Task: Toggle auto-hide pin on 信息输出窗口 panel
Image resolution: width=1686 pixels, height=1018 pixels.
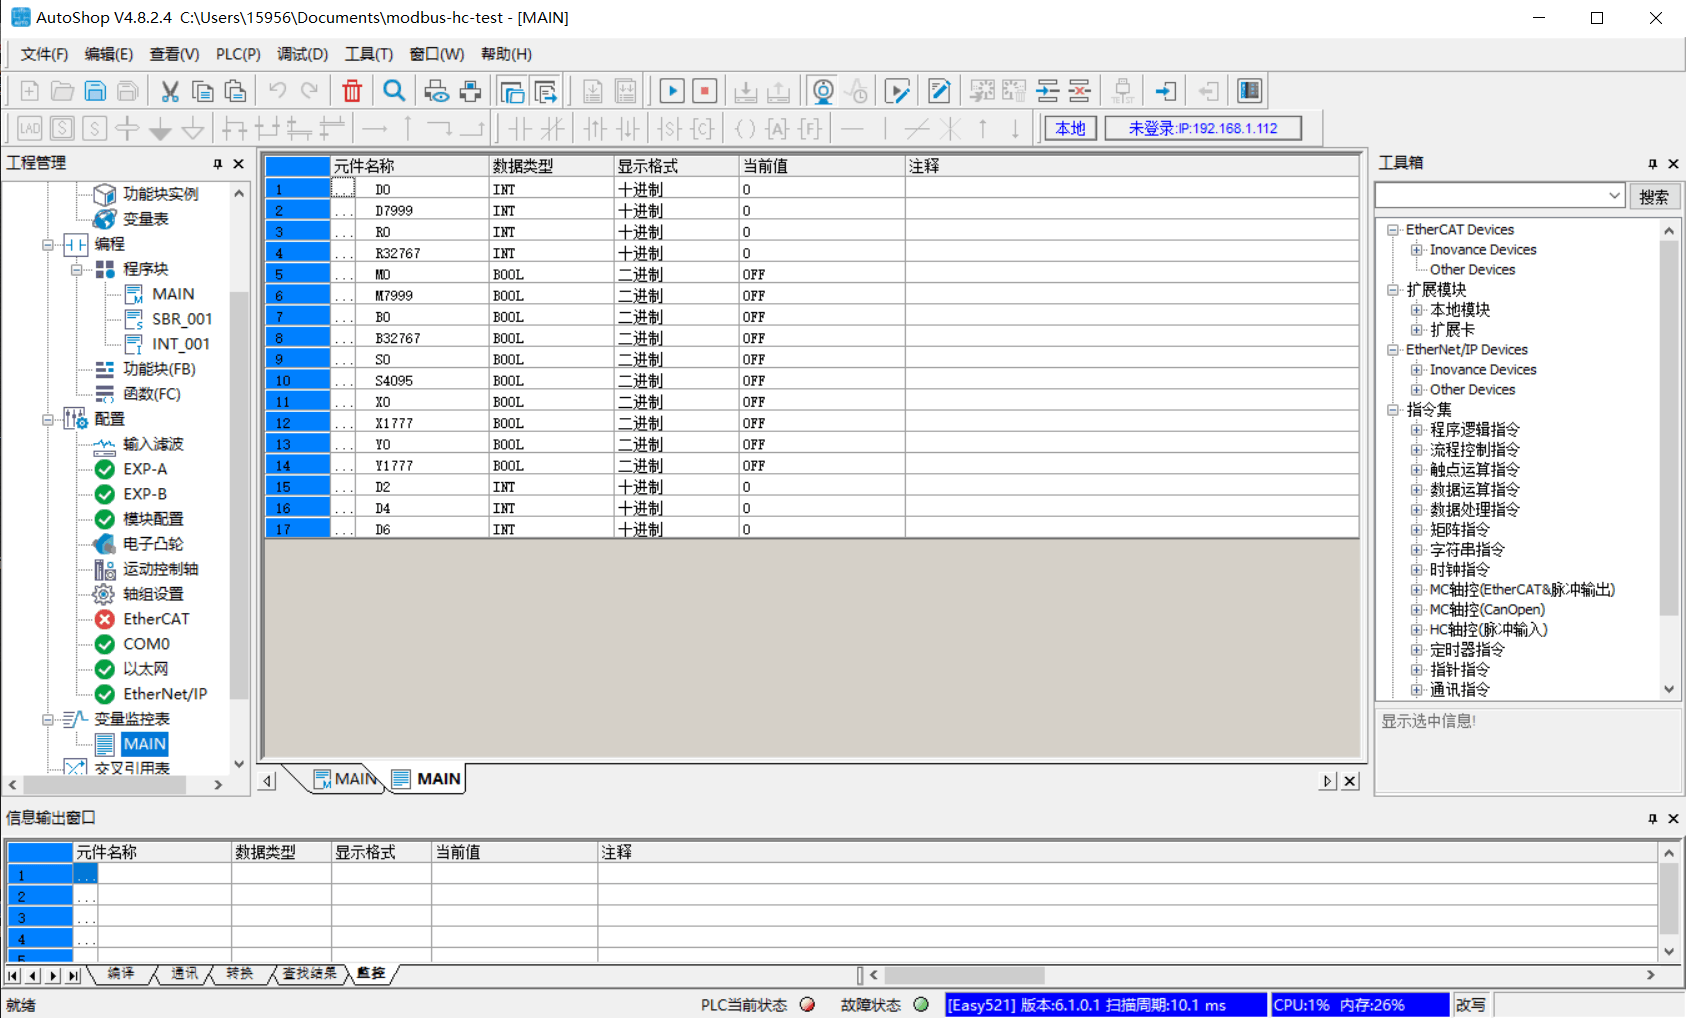Action: (x=1652, y=818)
